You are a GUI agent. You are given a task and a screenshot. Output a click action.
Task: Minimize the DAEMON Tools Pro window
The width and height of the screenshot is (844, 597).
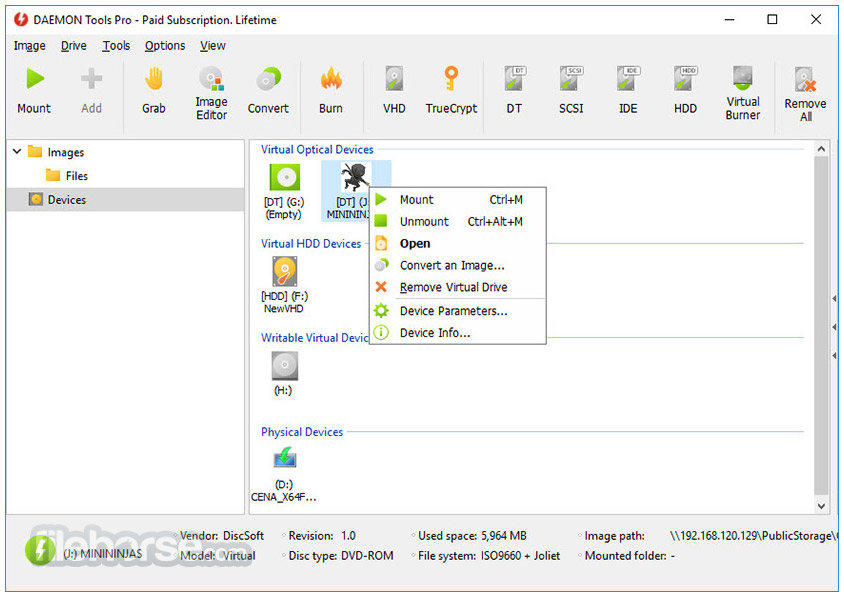click(x=729, y=20)
